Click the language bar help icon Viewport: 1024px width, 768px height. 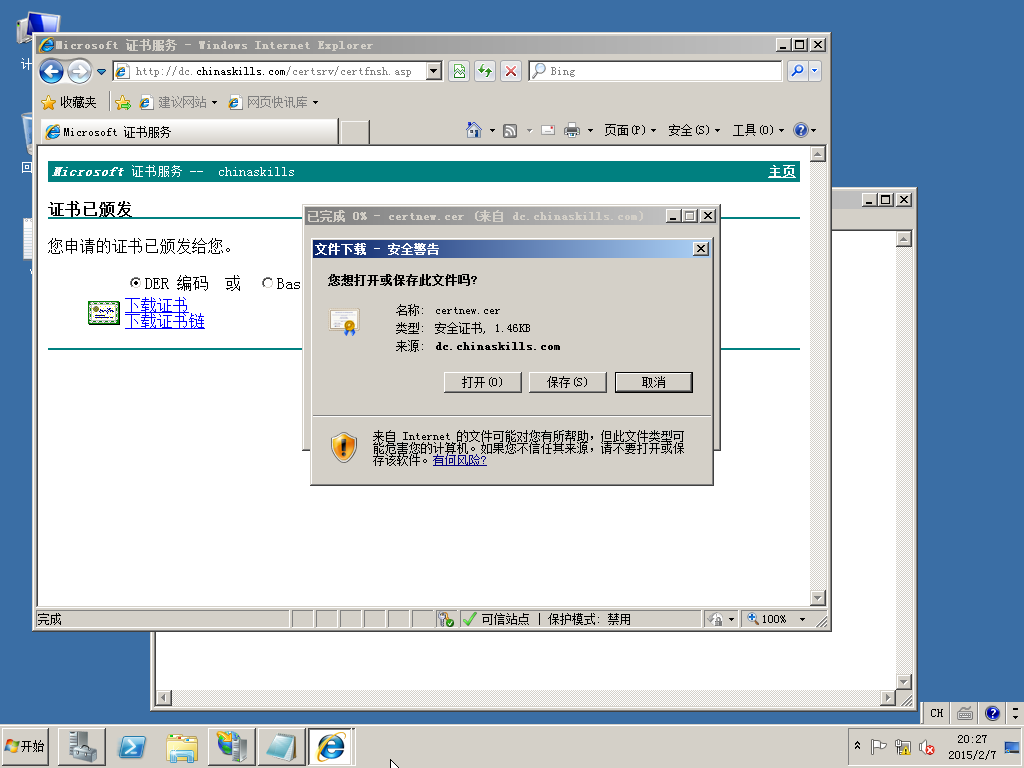click(992, 713)
